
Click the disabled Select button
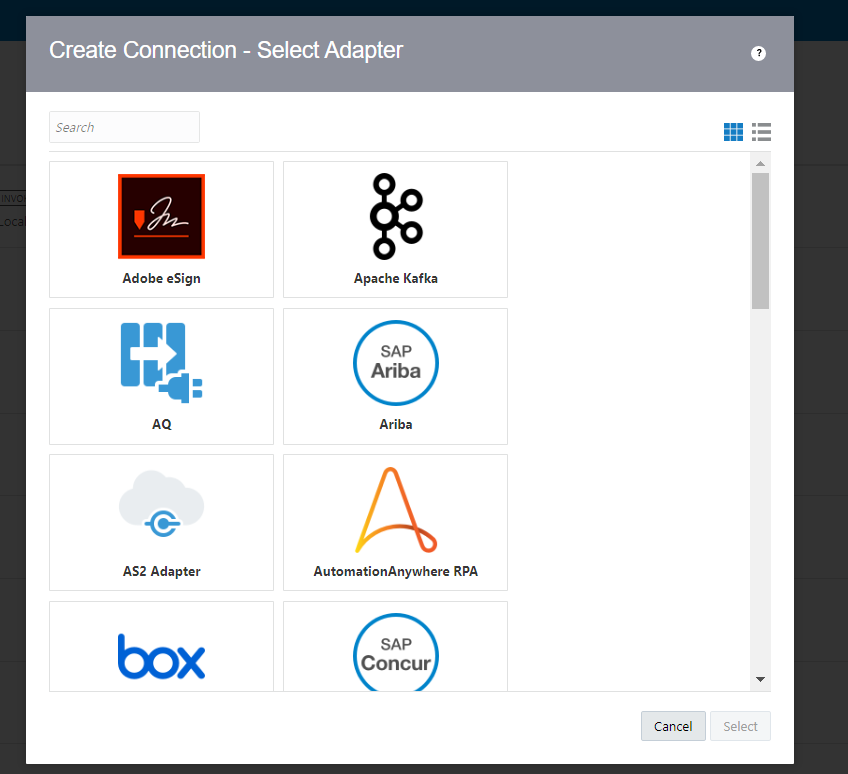(x=740, y=726)
